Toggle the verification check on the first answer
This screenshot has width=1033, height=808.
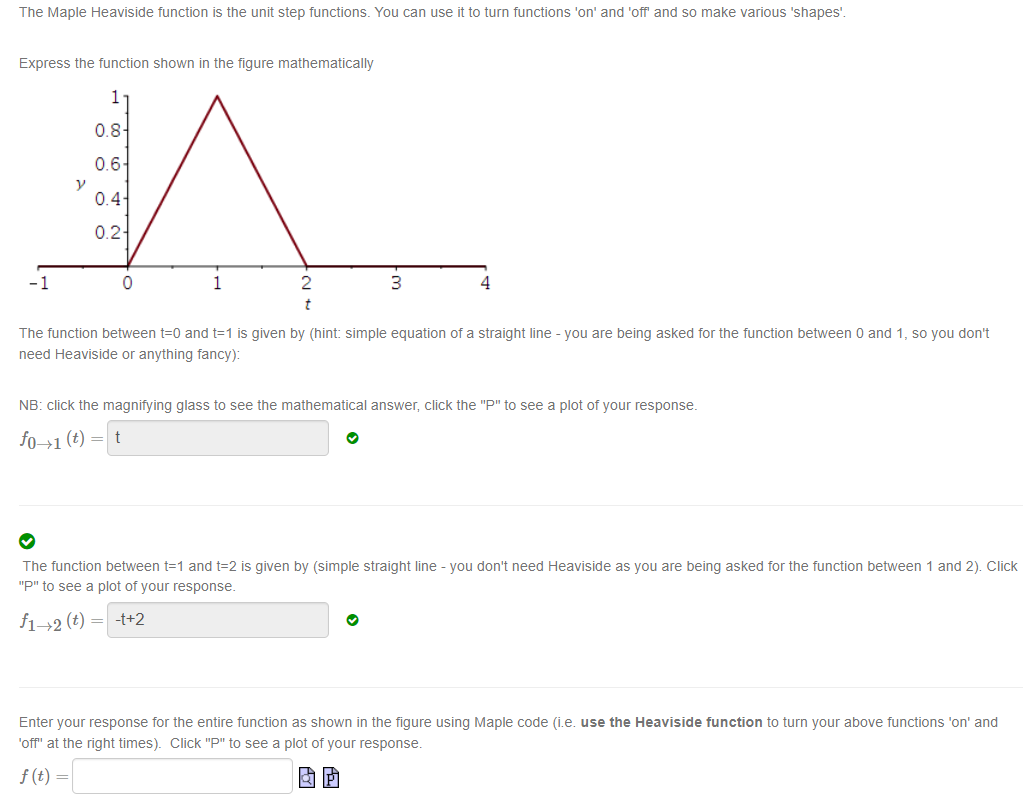point(351,437)
